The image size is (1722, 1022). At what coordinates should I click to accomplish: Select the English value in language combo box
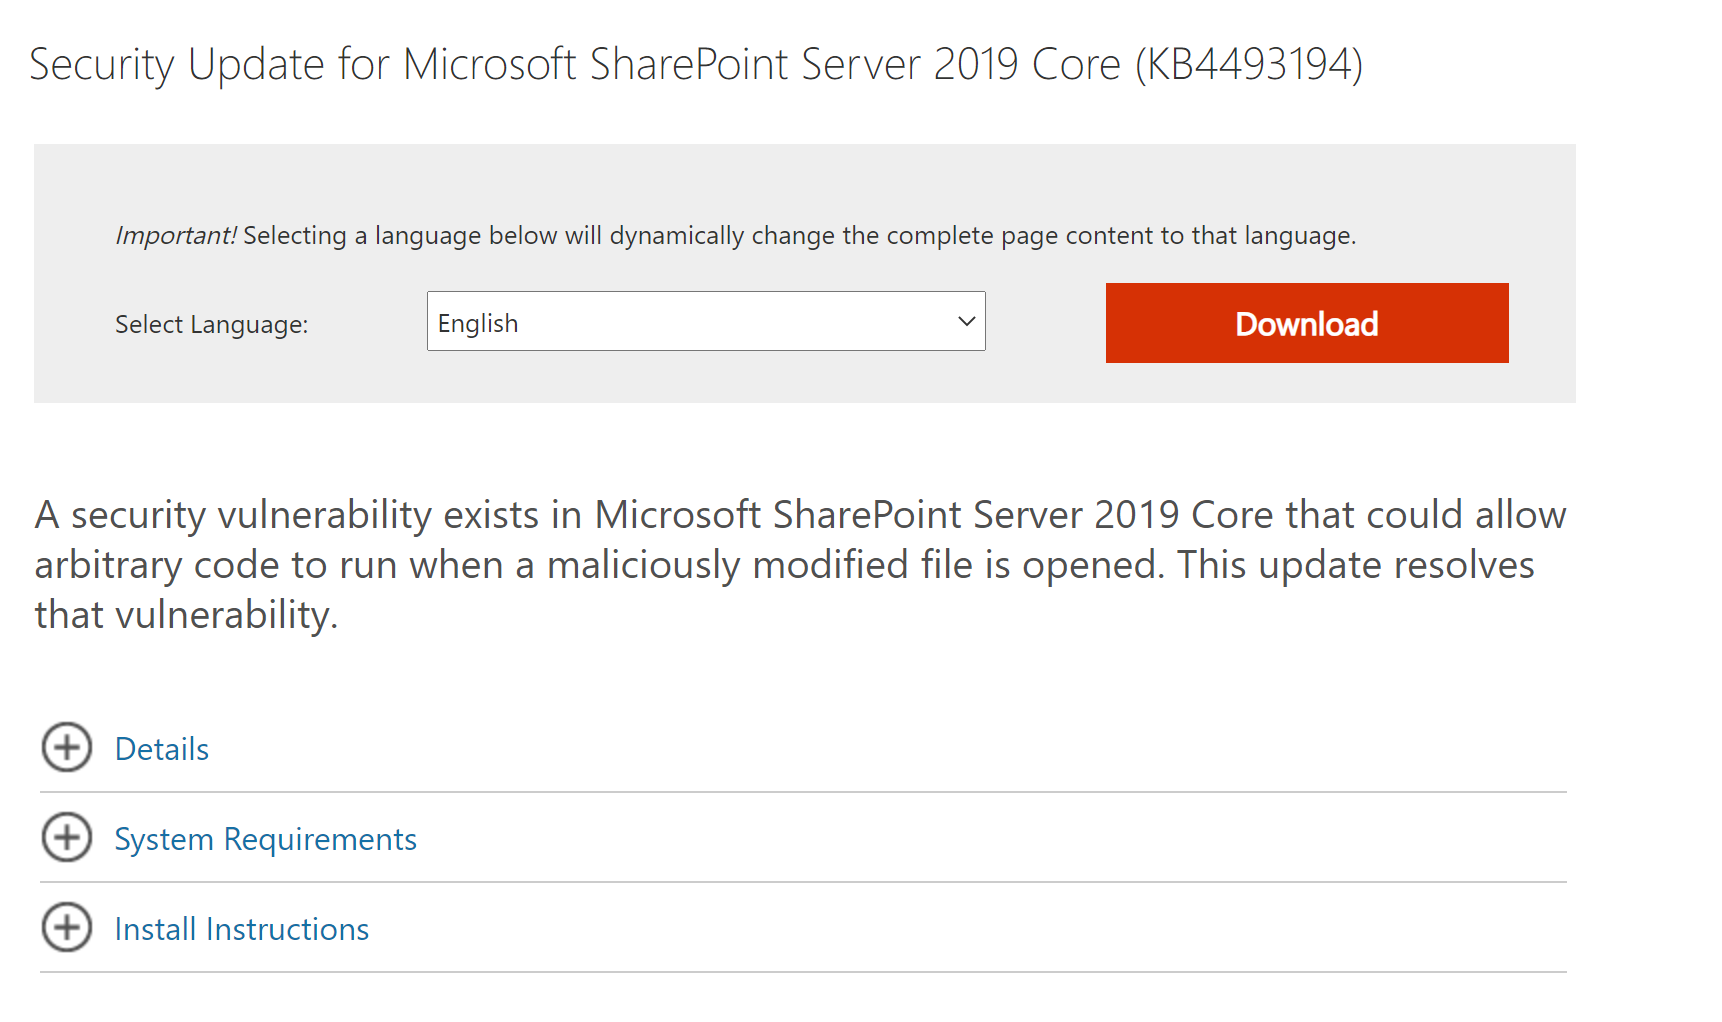click(x=478, y=323)
